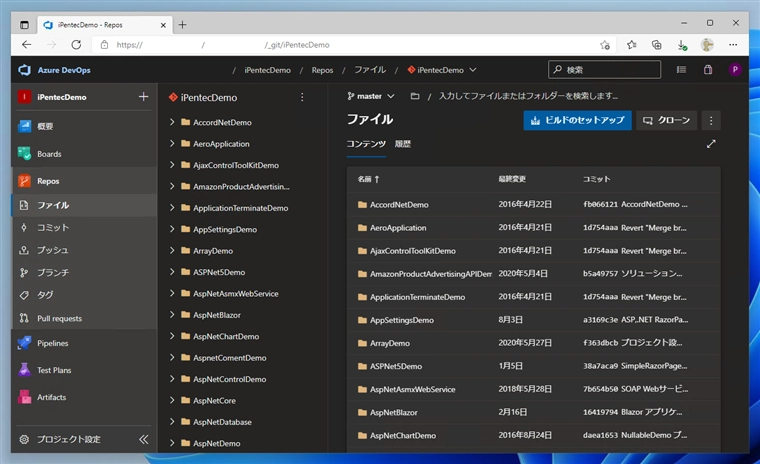
Task: Click the plus icon next to iPentecDemo project
Action: tap(143, 97)
